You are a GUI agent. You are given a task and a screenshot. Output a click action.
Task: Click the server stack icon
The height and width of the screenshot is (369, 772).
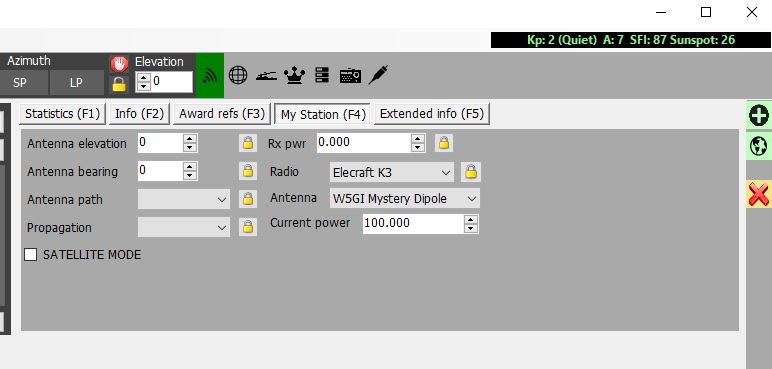(x=322, y=75)
